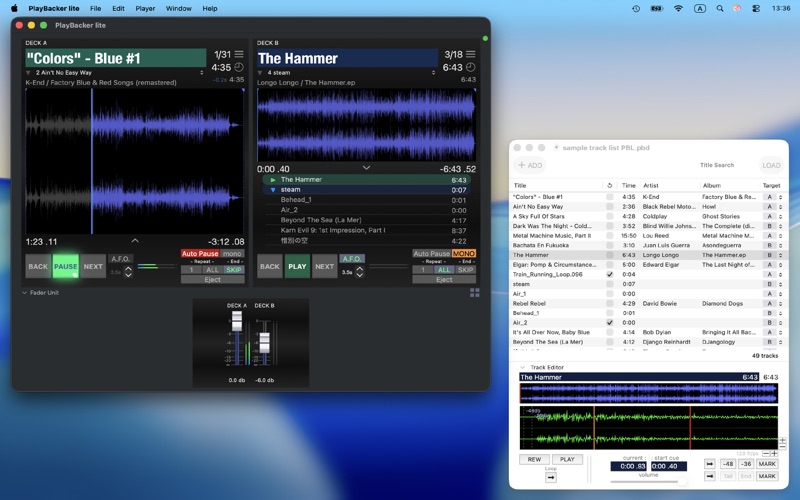Toggle MONO on Deck B
Image resolution: width=800 pixels, height=500 pixels.
coord(464,254)
